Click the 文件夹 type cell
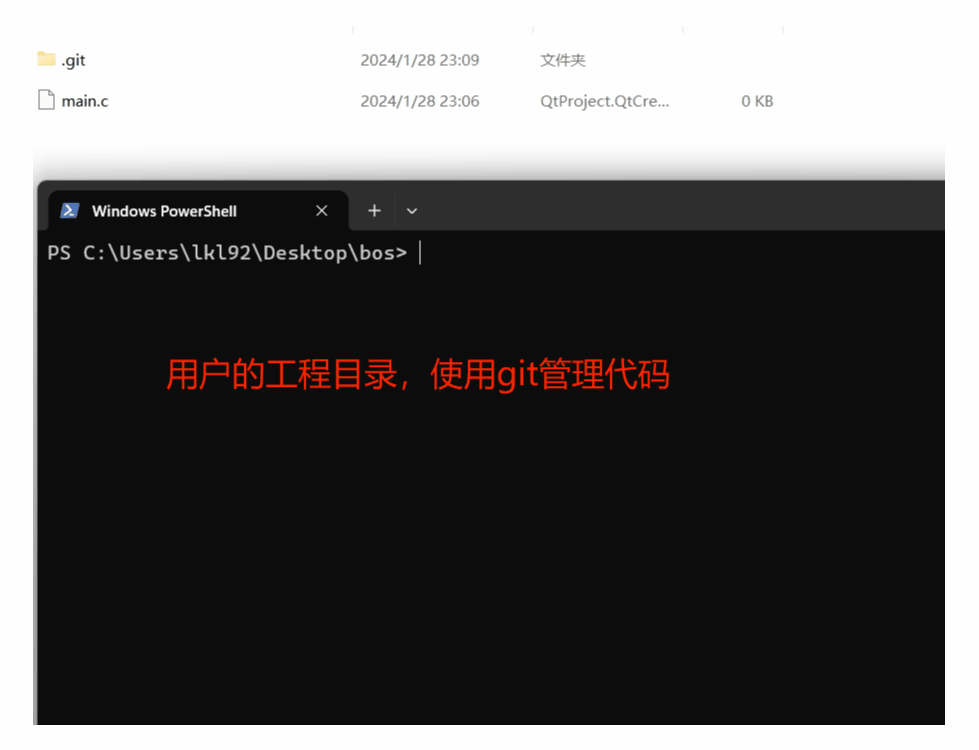 pyautogui.click(x=563, y=61)
